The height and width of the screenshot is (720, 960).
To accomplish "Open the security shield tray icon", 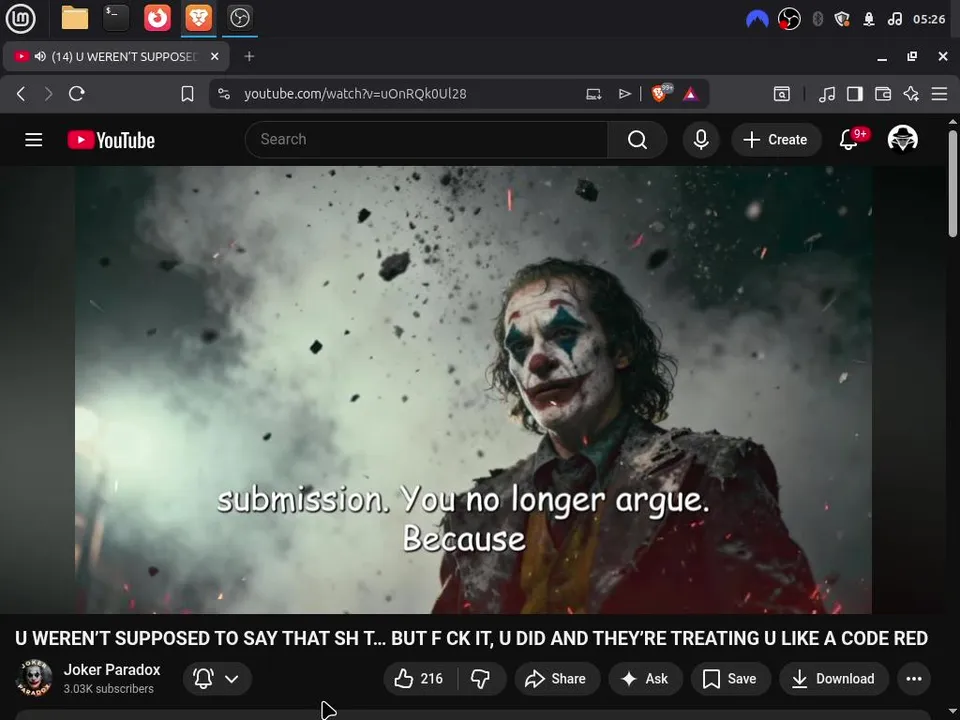I will click(842, 20).
